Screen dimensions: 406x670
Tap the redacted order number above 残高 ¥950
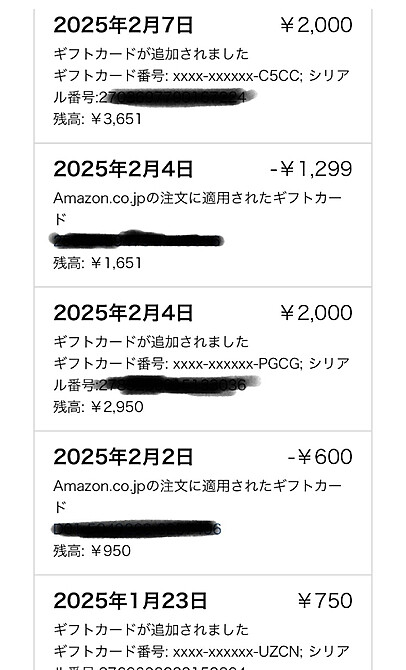tap(137, 529)
